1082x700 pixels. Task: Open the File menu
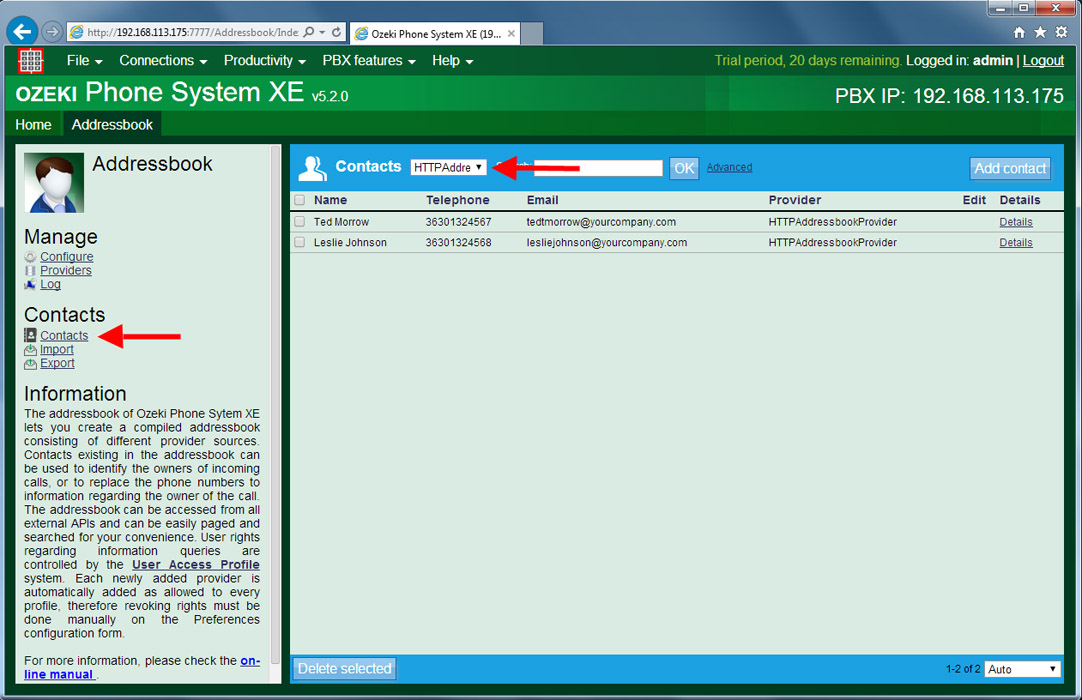coord(84,61)
